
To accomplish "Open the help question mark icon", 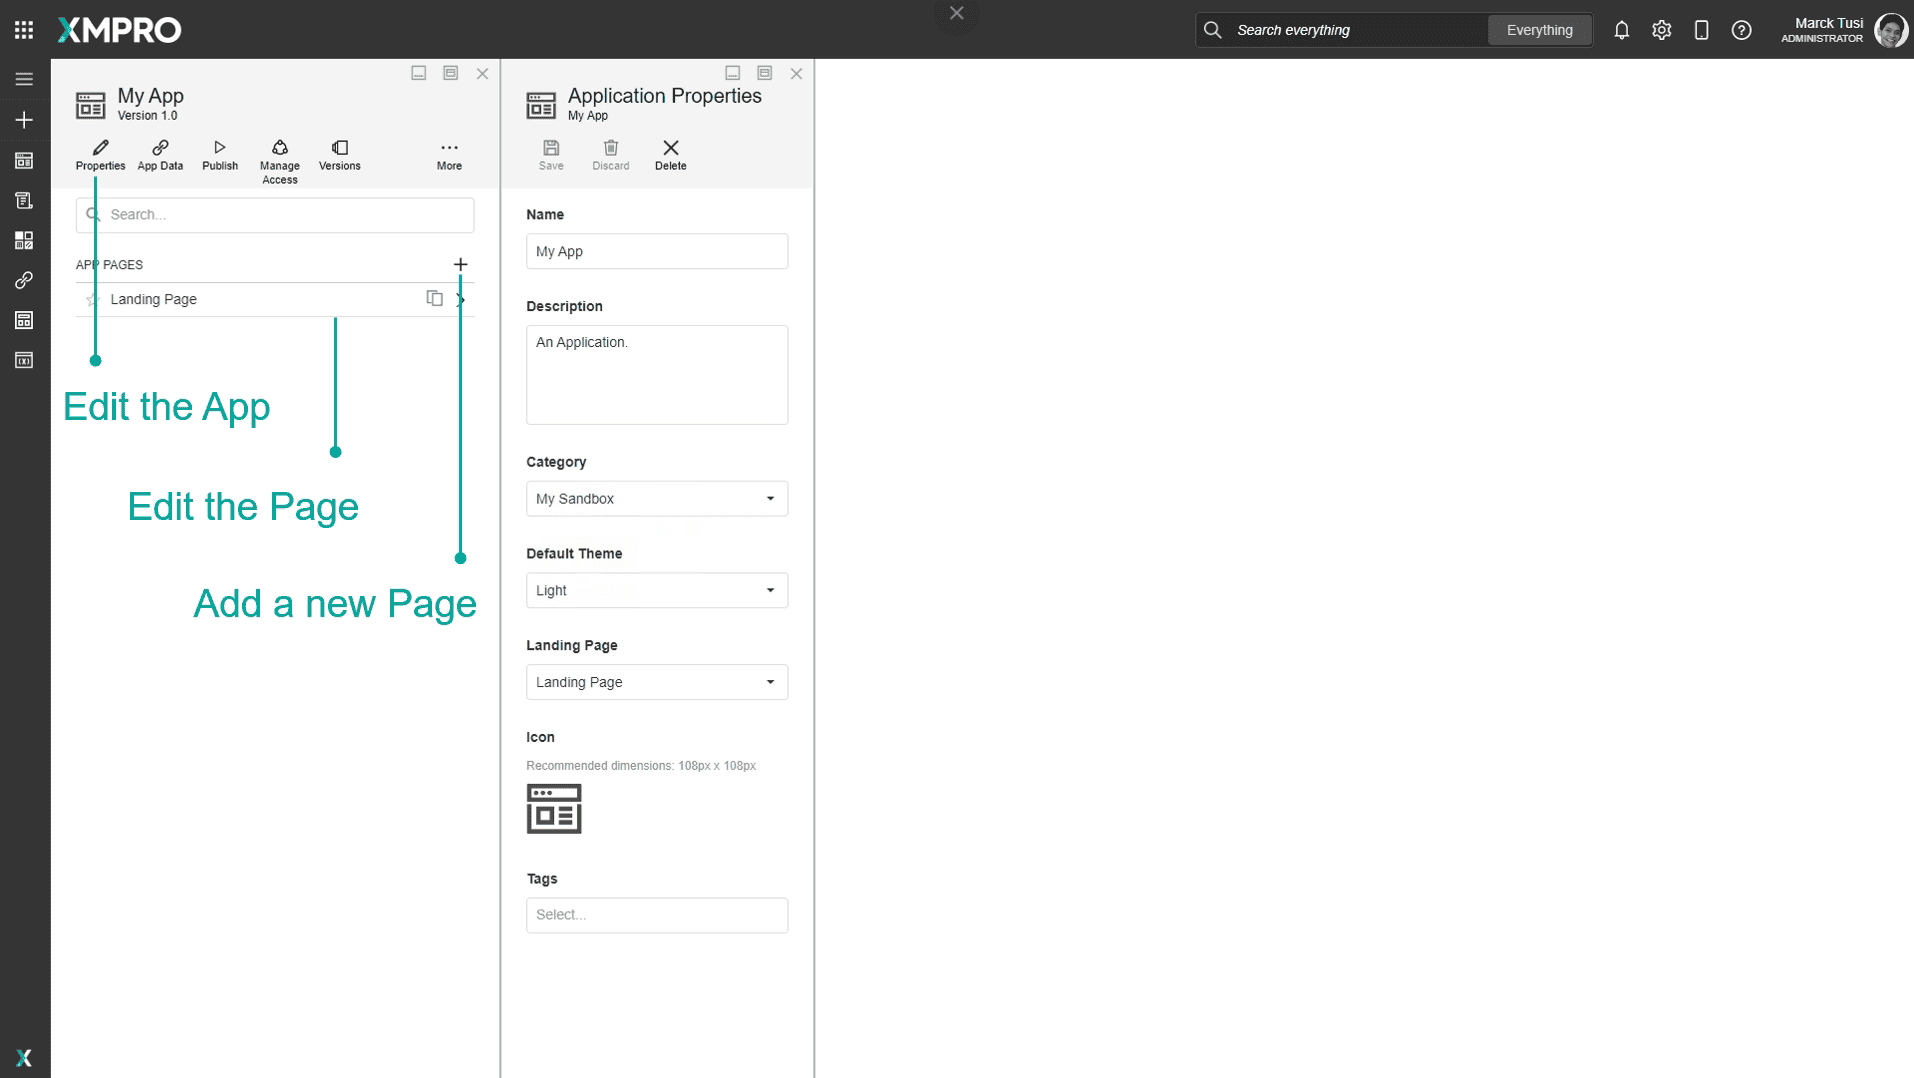I will pyautogui.click(x=1743, y=30).
